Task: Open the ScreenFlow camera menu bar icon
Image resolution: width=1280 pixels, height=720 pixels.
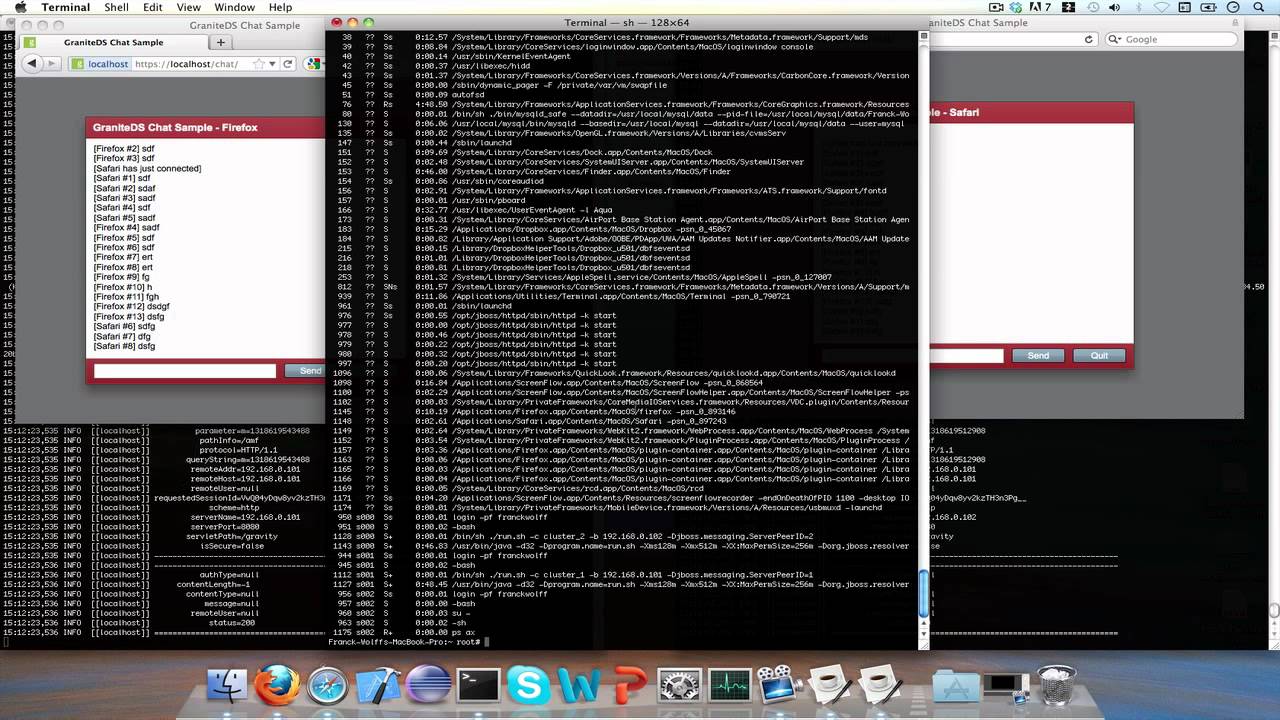Action: point(994,7)
